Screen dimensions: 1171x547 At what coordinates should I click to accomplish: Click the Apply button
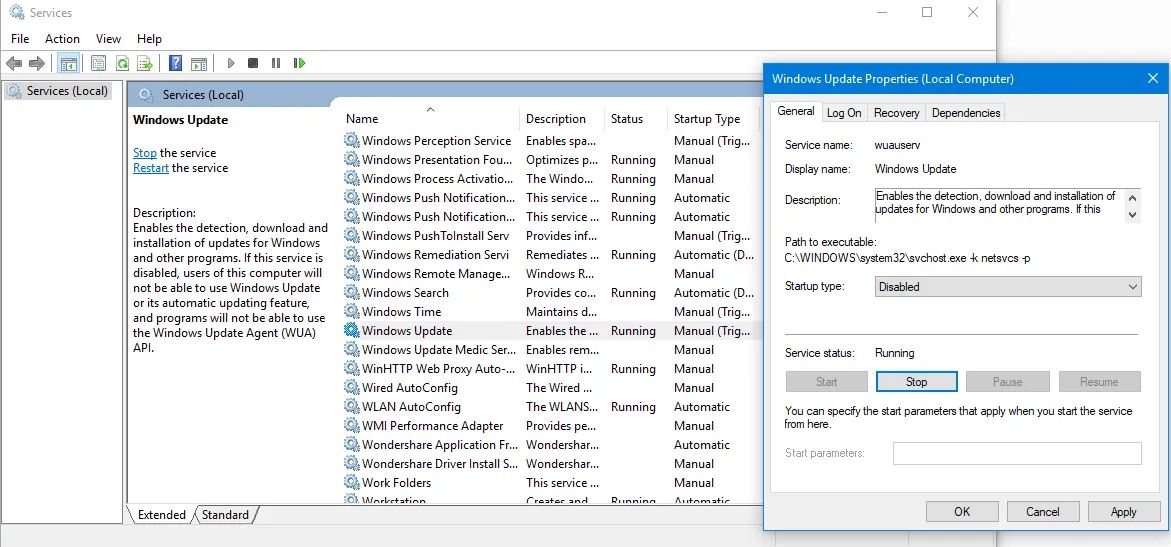1124,512
